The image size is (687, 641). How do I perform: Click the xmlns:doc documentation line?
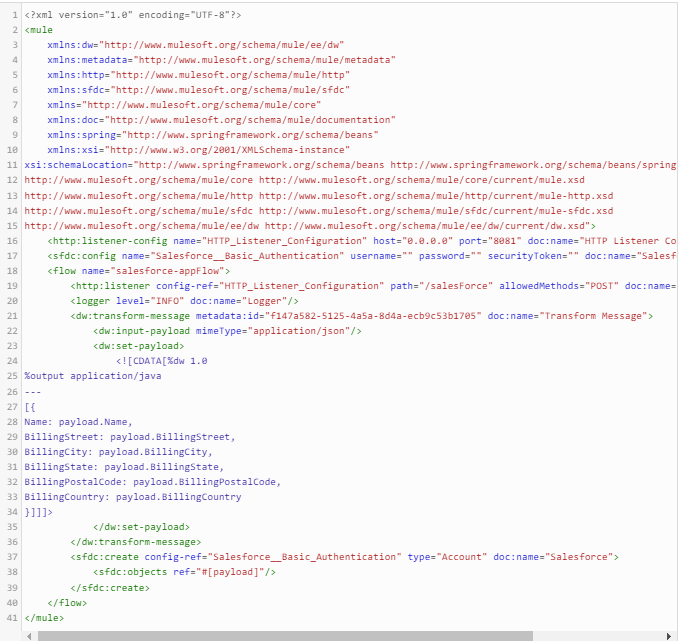221,120
